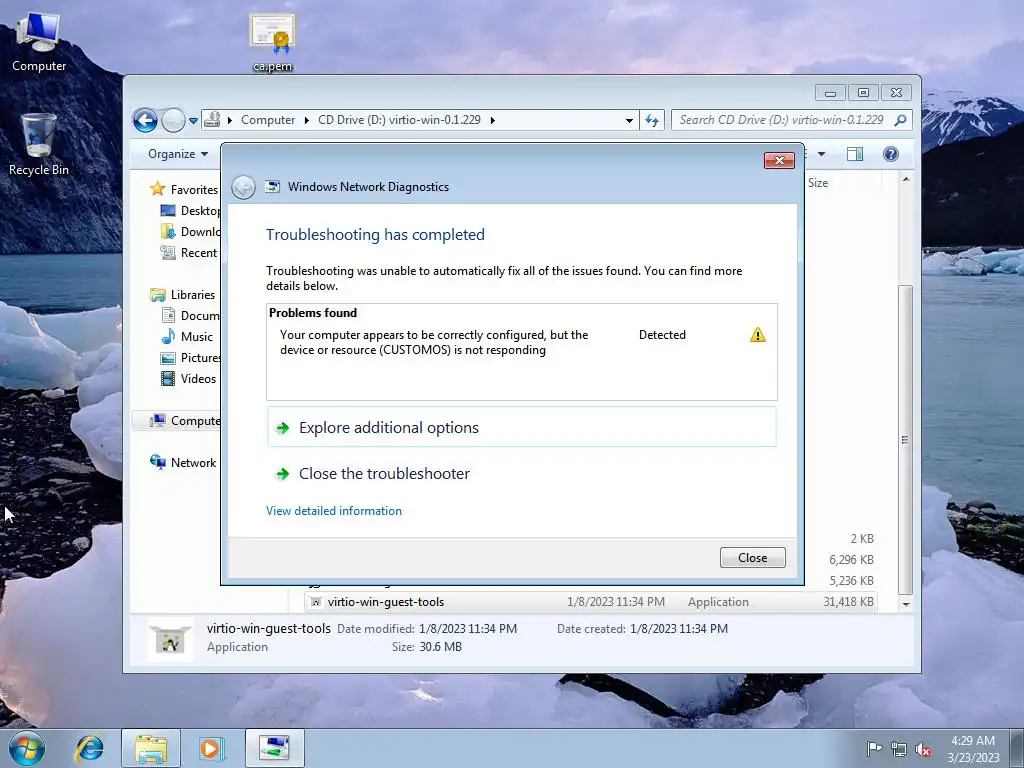Image resolution: width=1024 pixels, height=768 pixels.
Task: Click the Explorer forward navigation arrow
Action: 173,120
